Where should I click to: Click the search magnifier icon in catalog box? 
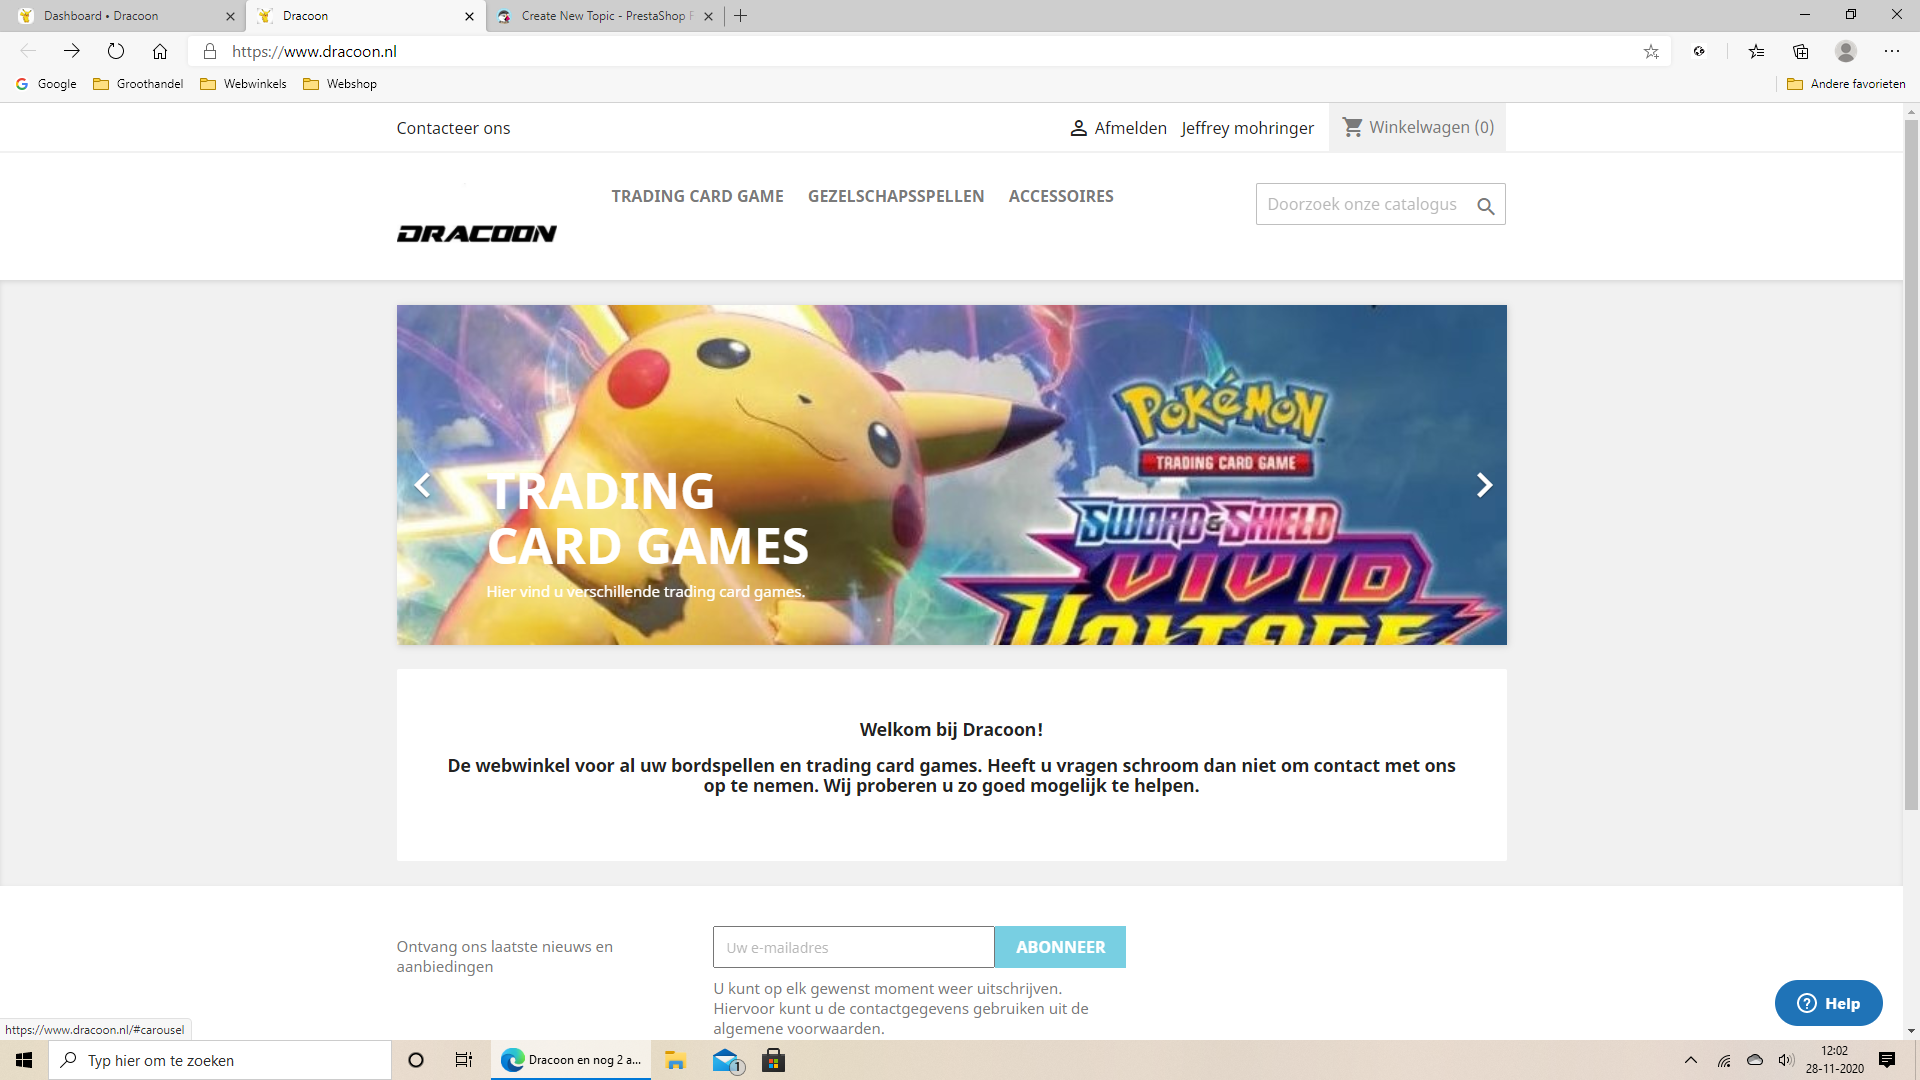pos(1485,206)
